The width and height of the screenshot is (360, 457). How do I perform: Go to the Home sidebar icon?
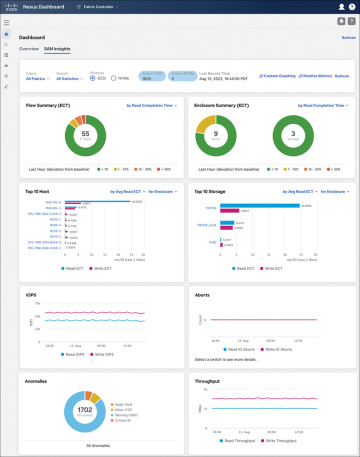[x=6, y=34]
